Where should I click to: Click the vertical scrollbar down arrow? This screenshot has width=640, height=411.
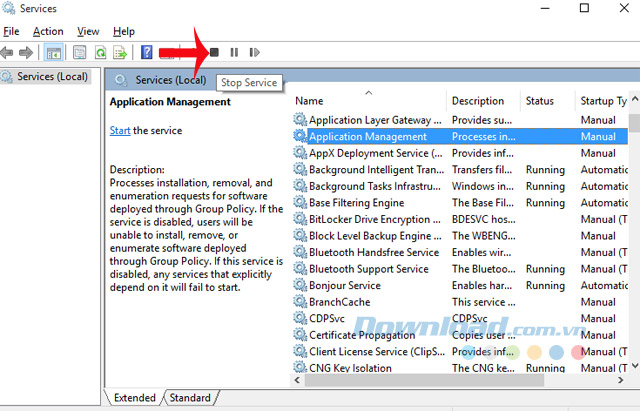click(x=635, y=366)
